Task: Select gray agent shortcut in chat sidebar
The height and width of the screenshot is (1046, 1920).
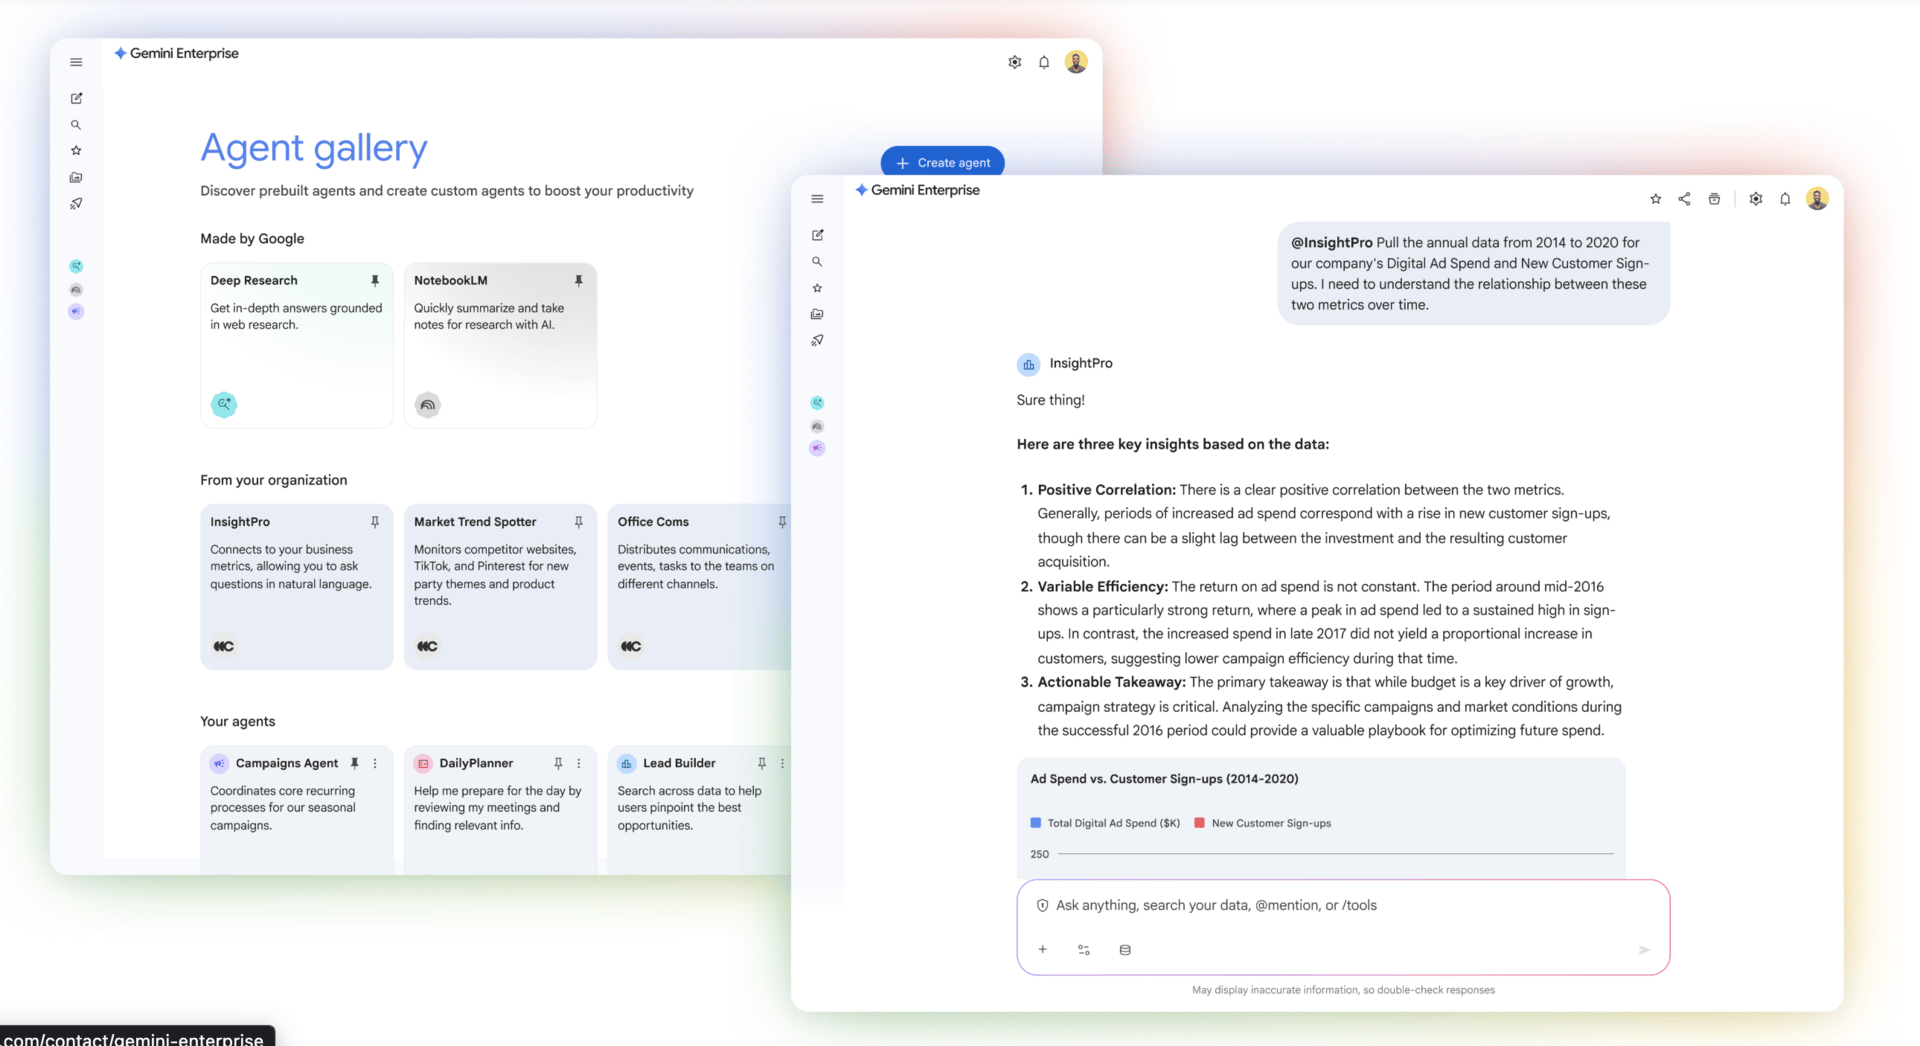Action: (817, 426)
